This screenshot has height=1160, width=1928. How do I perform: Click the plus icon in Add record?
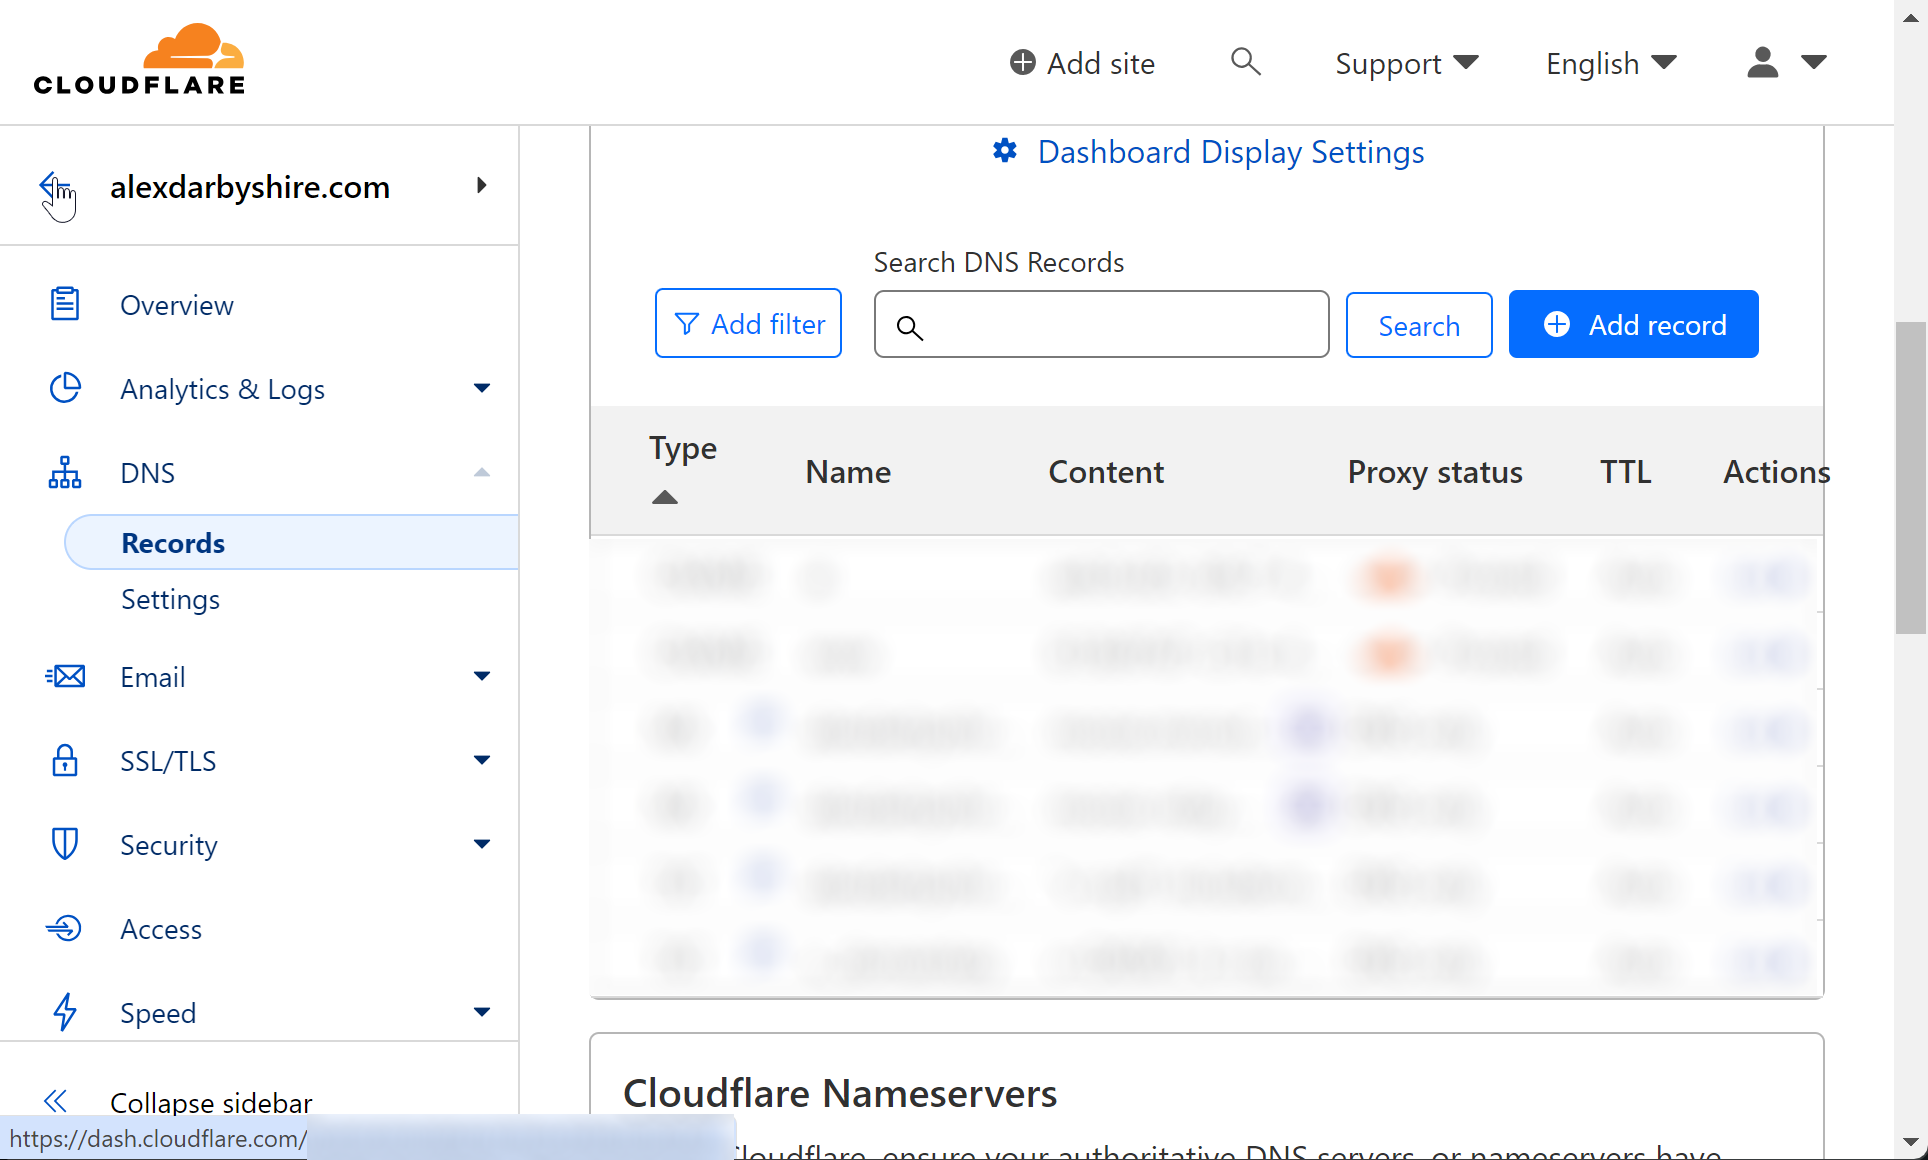1557,324
